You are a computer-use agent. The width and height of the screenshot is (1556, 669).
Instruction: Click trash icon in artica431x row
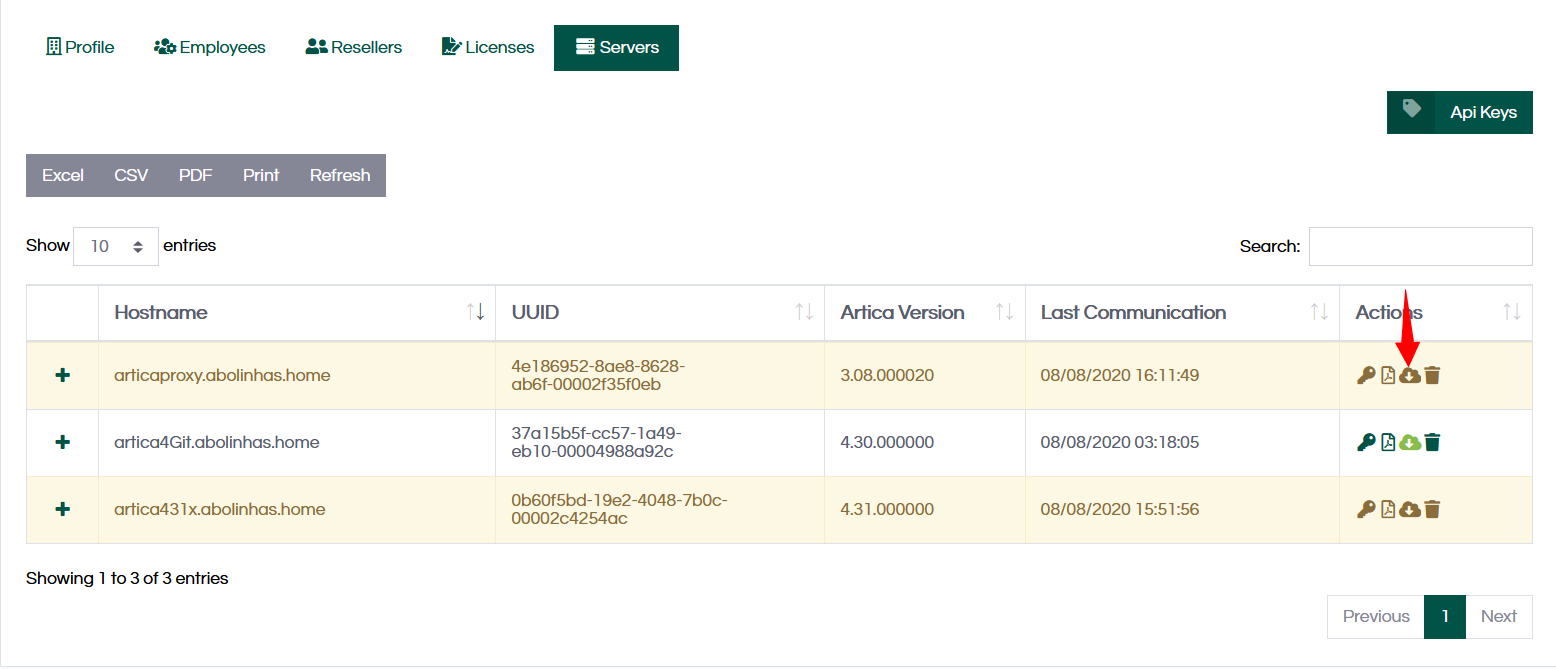pos(1432,509)
